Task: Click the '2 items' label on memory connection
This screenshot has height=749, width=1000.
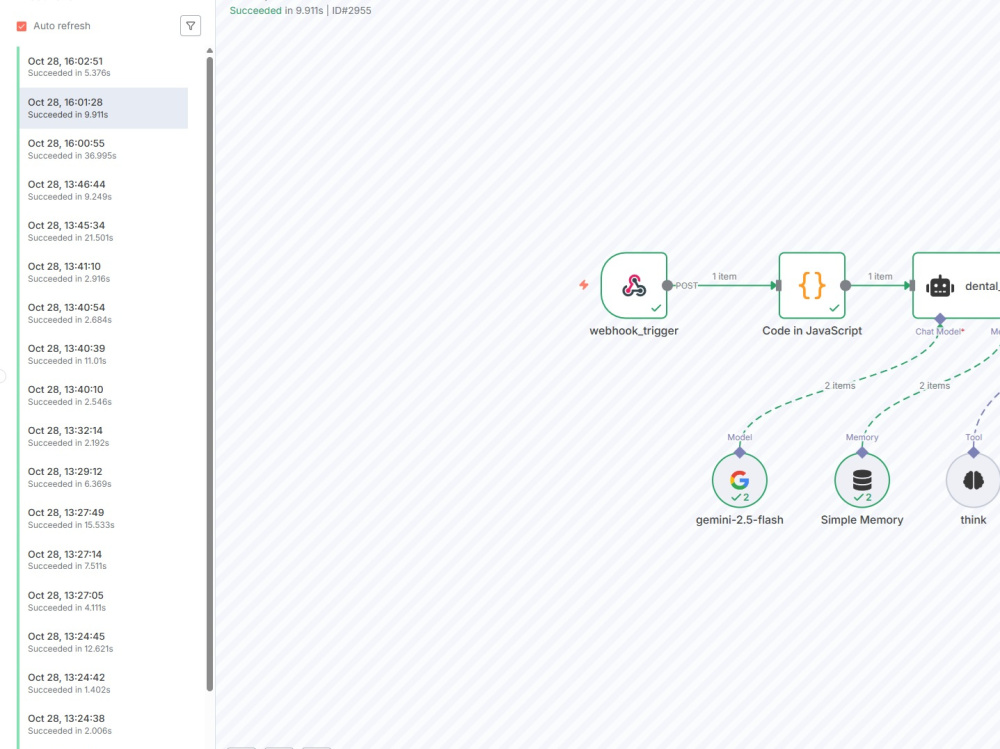Action: point(934,385)
